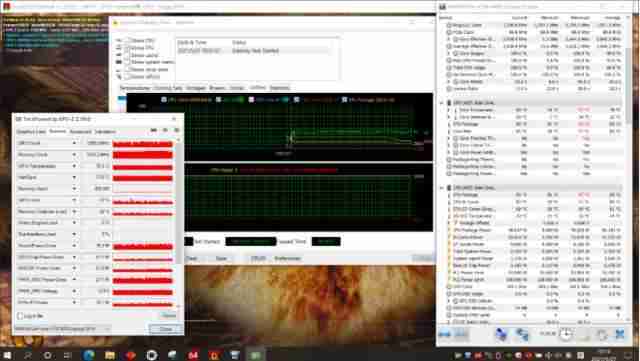Viewport: 640px width, 361px height.
Task: Toggle Stress CPU checkbox in AIDA64
Action: [127, 40]
